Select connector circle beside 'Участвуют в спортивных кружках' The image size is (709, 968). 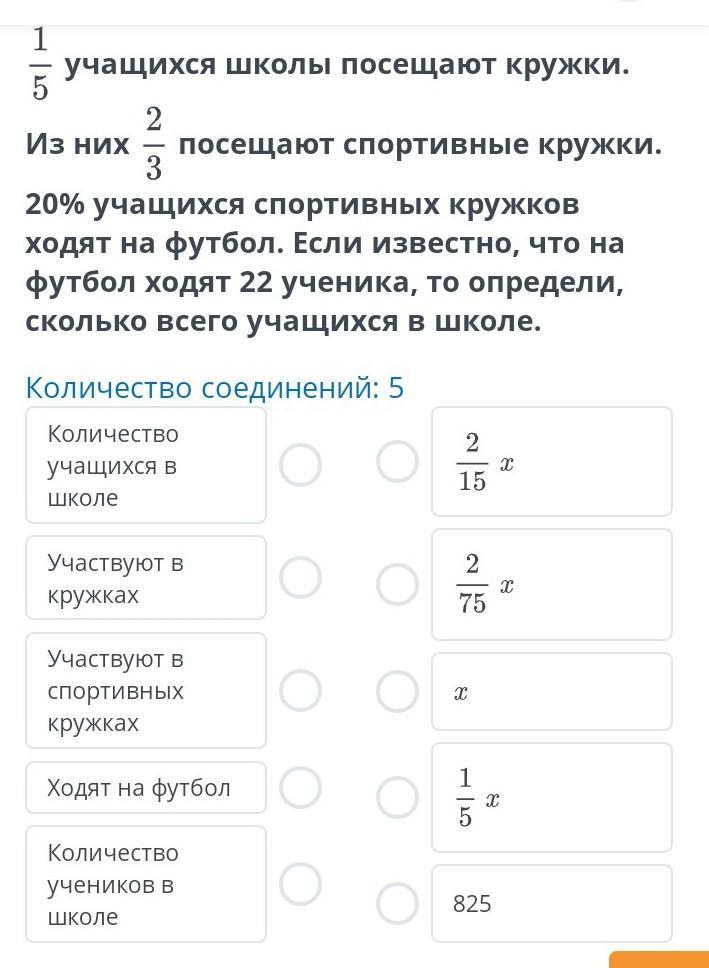(x=300, y=690)
